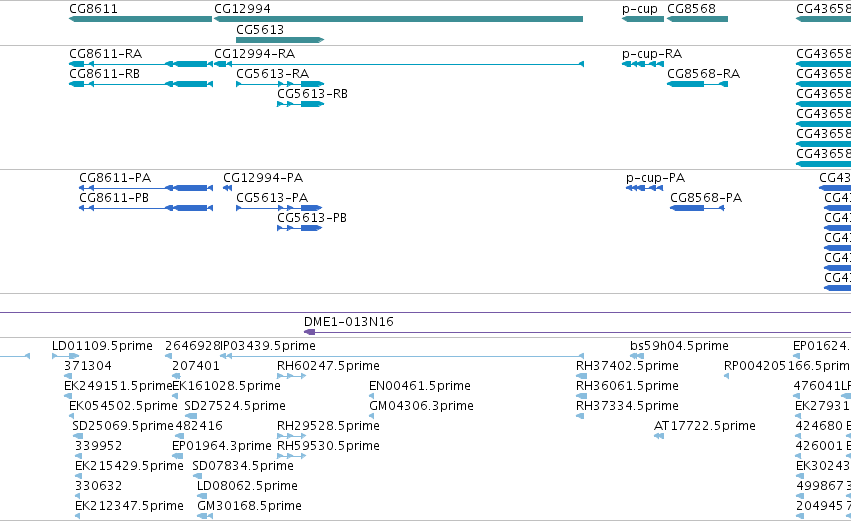This screenshot has height=521, width=851.
Task: Select the RH37402.5prime EST label
Action: pyautogui.click(x=627, y=366)
